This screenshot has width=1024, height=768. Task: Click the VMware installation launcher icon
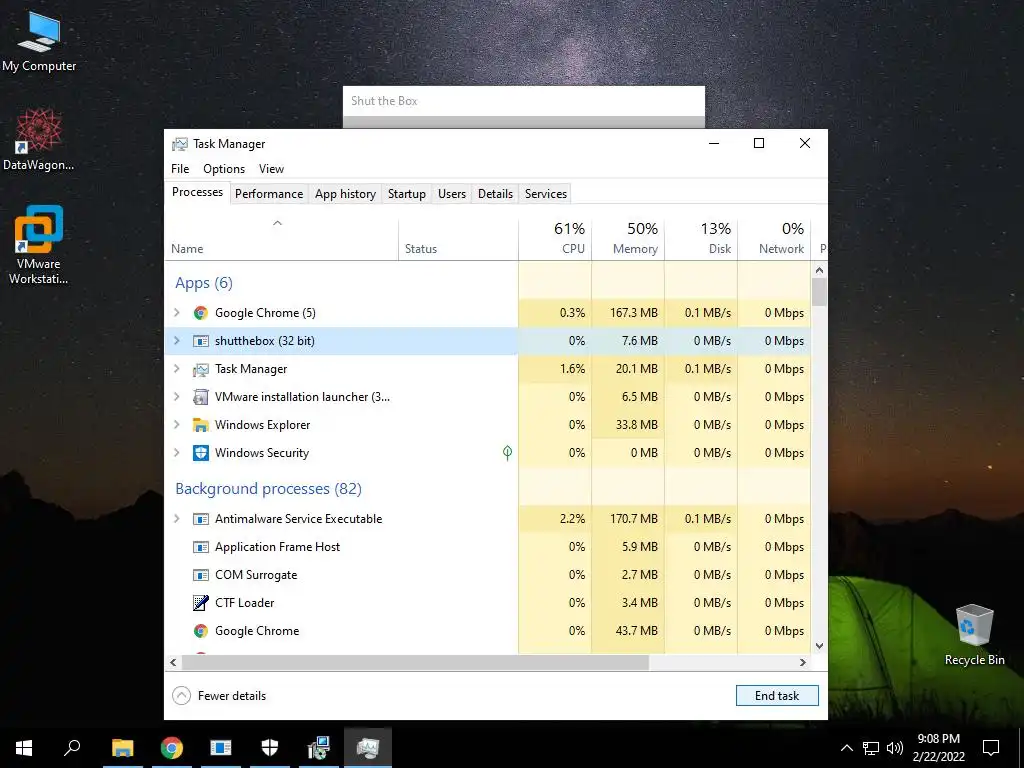(x=200, y=397)
